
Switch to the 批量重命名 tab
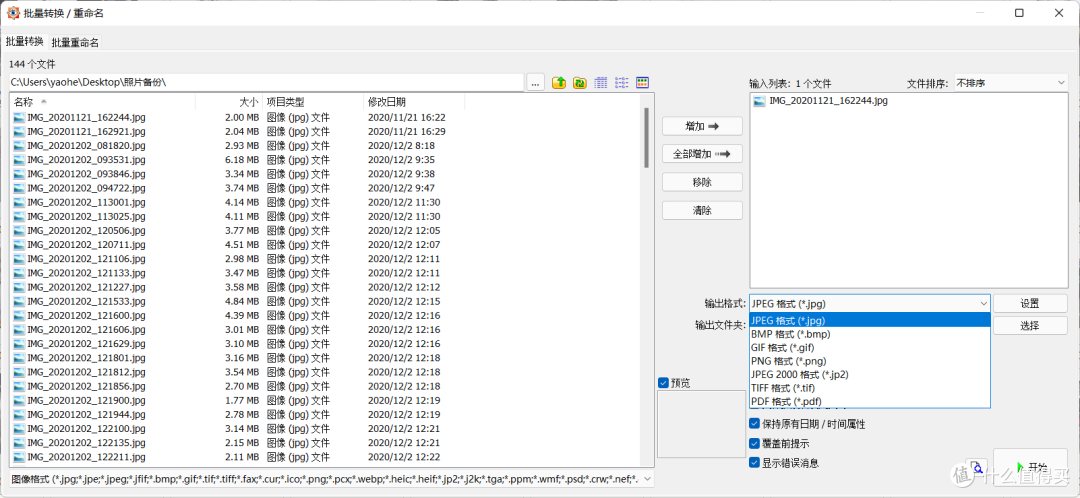pos(75,42)
